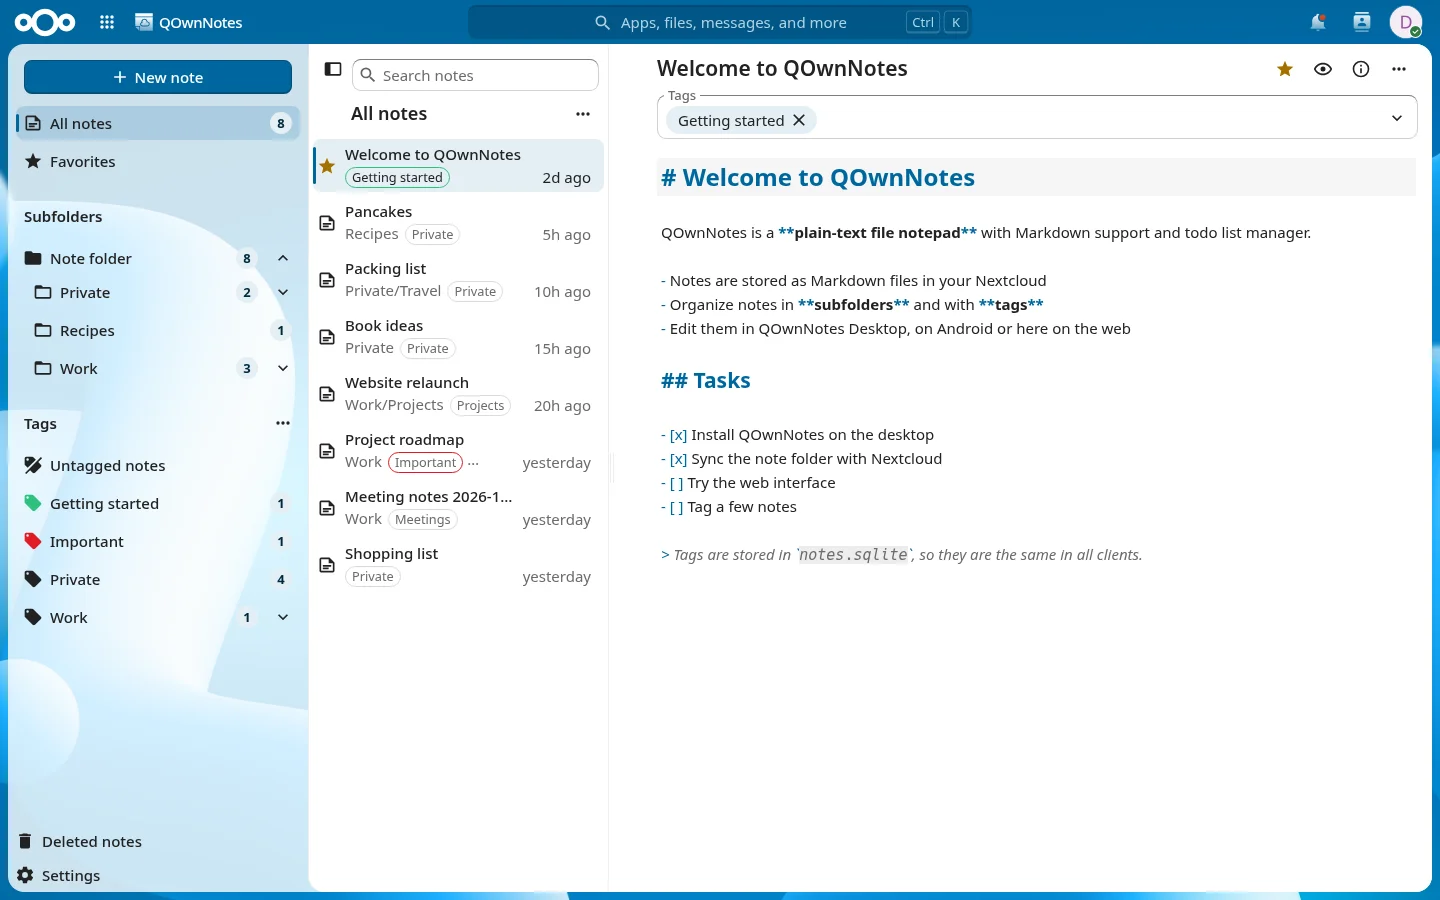The image size is (1440, 900).
Task: Filter by the Private tag
Action: [157, 579]
